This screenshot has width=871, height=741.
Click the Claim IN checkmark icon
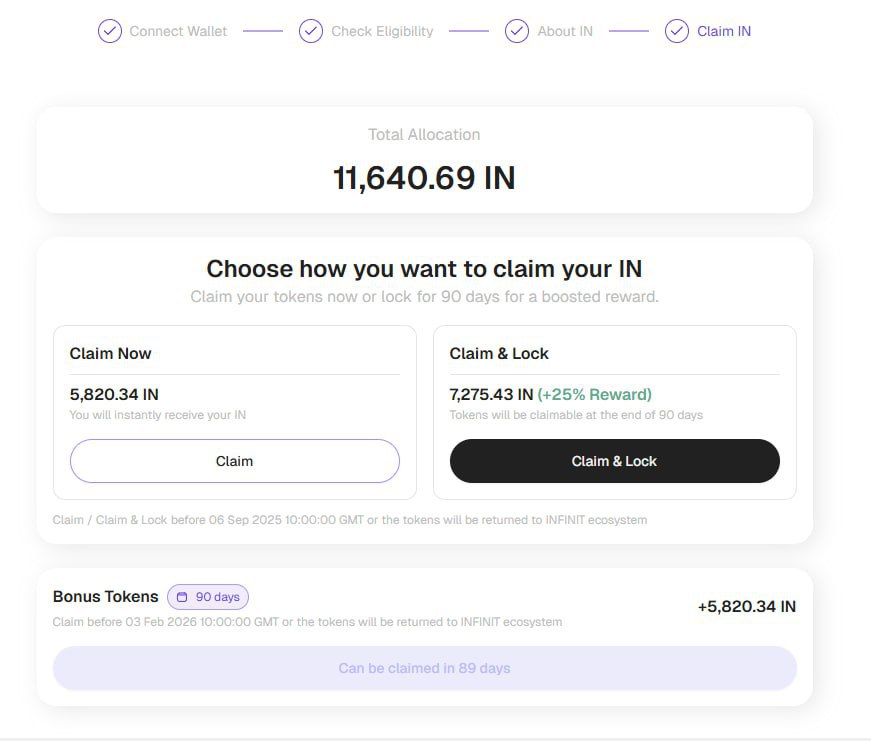pos(677,31)
